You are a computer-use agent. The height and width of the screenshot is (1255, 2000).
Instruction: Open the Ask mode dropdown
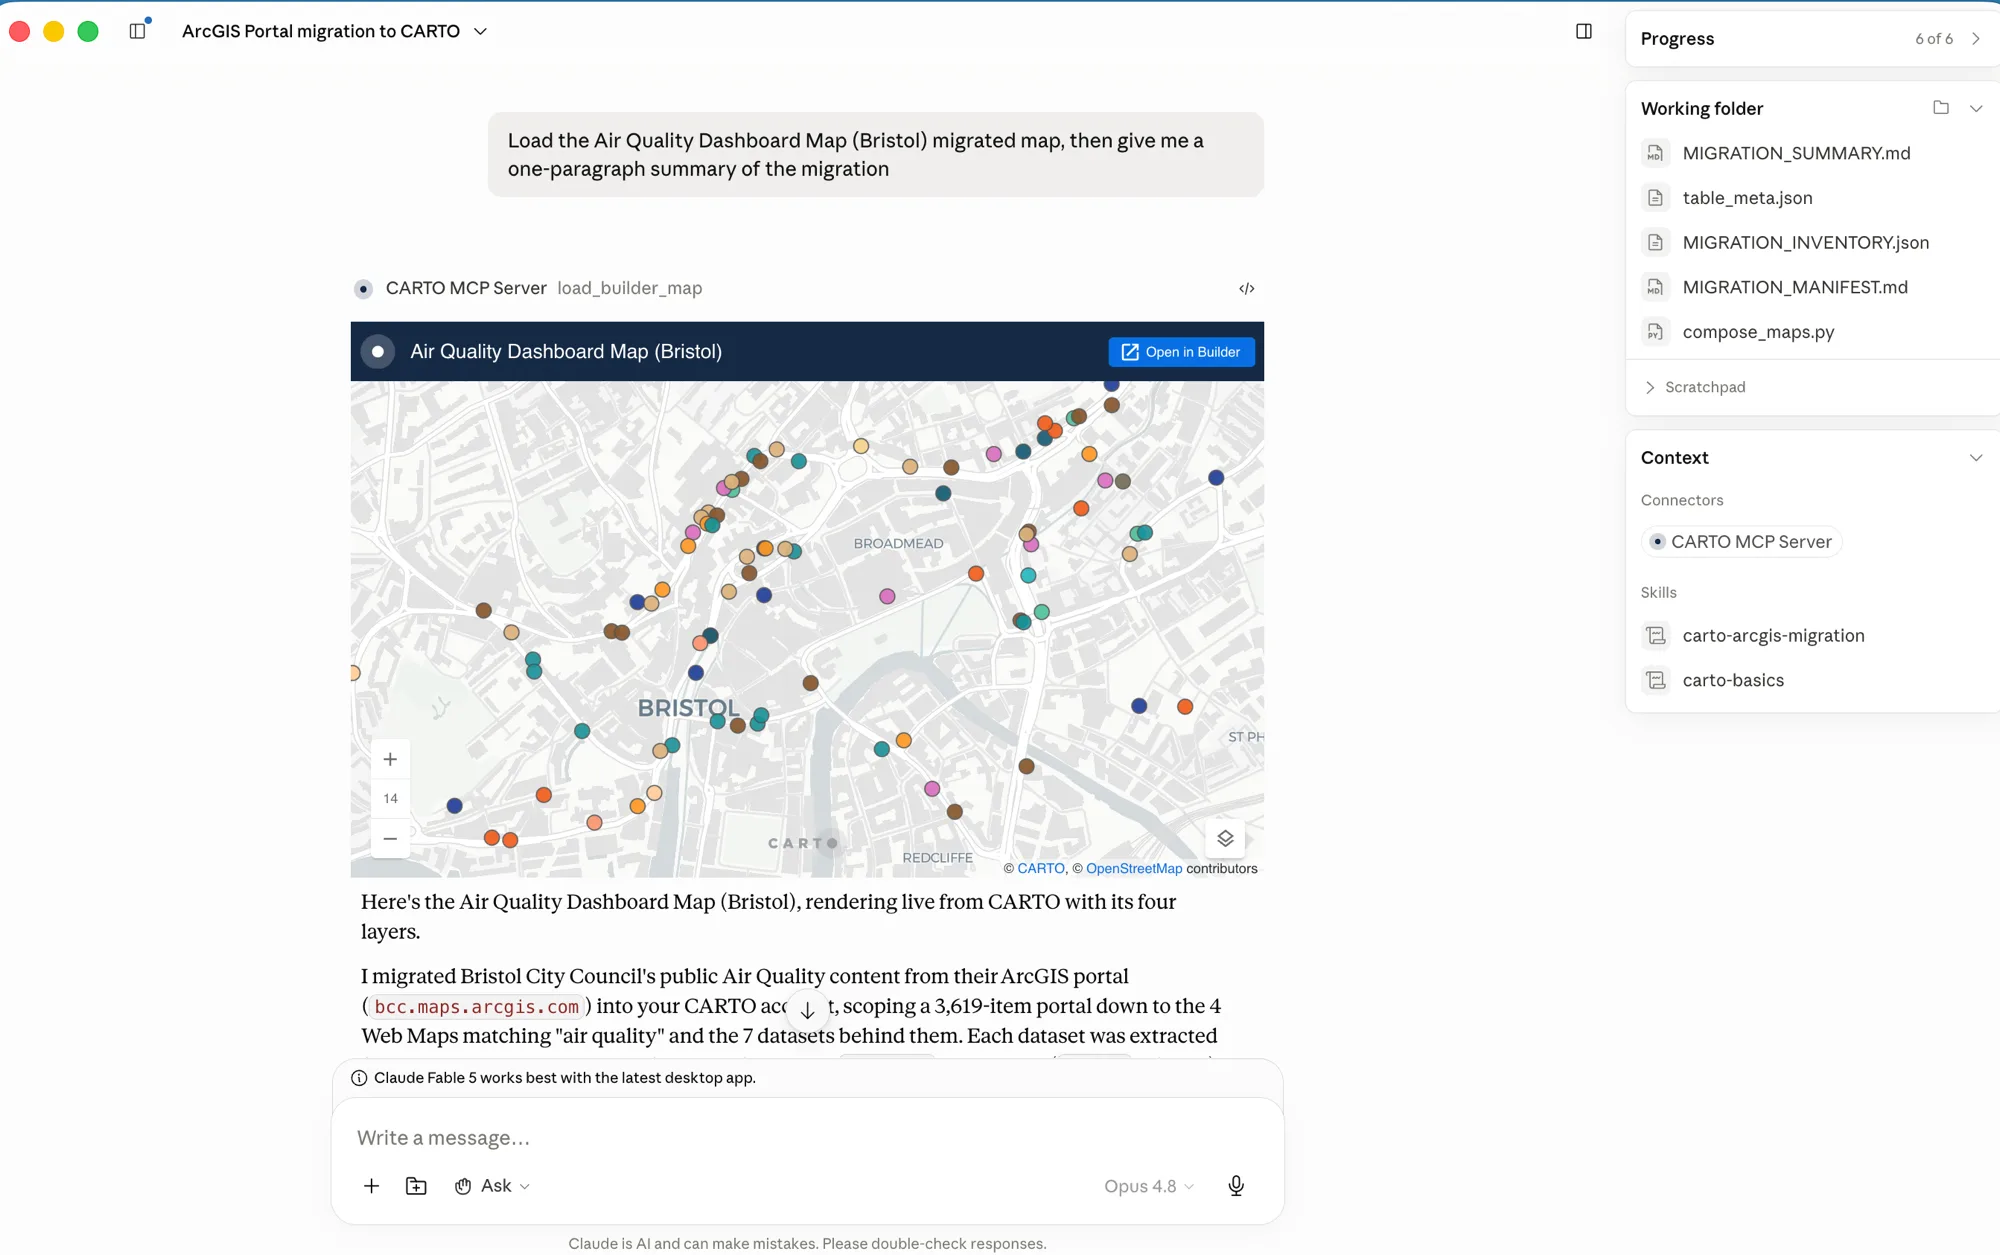pos(492,1186)
